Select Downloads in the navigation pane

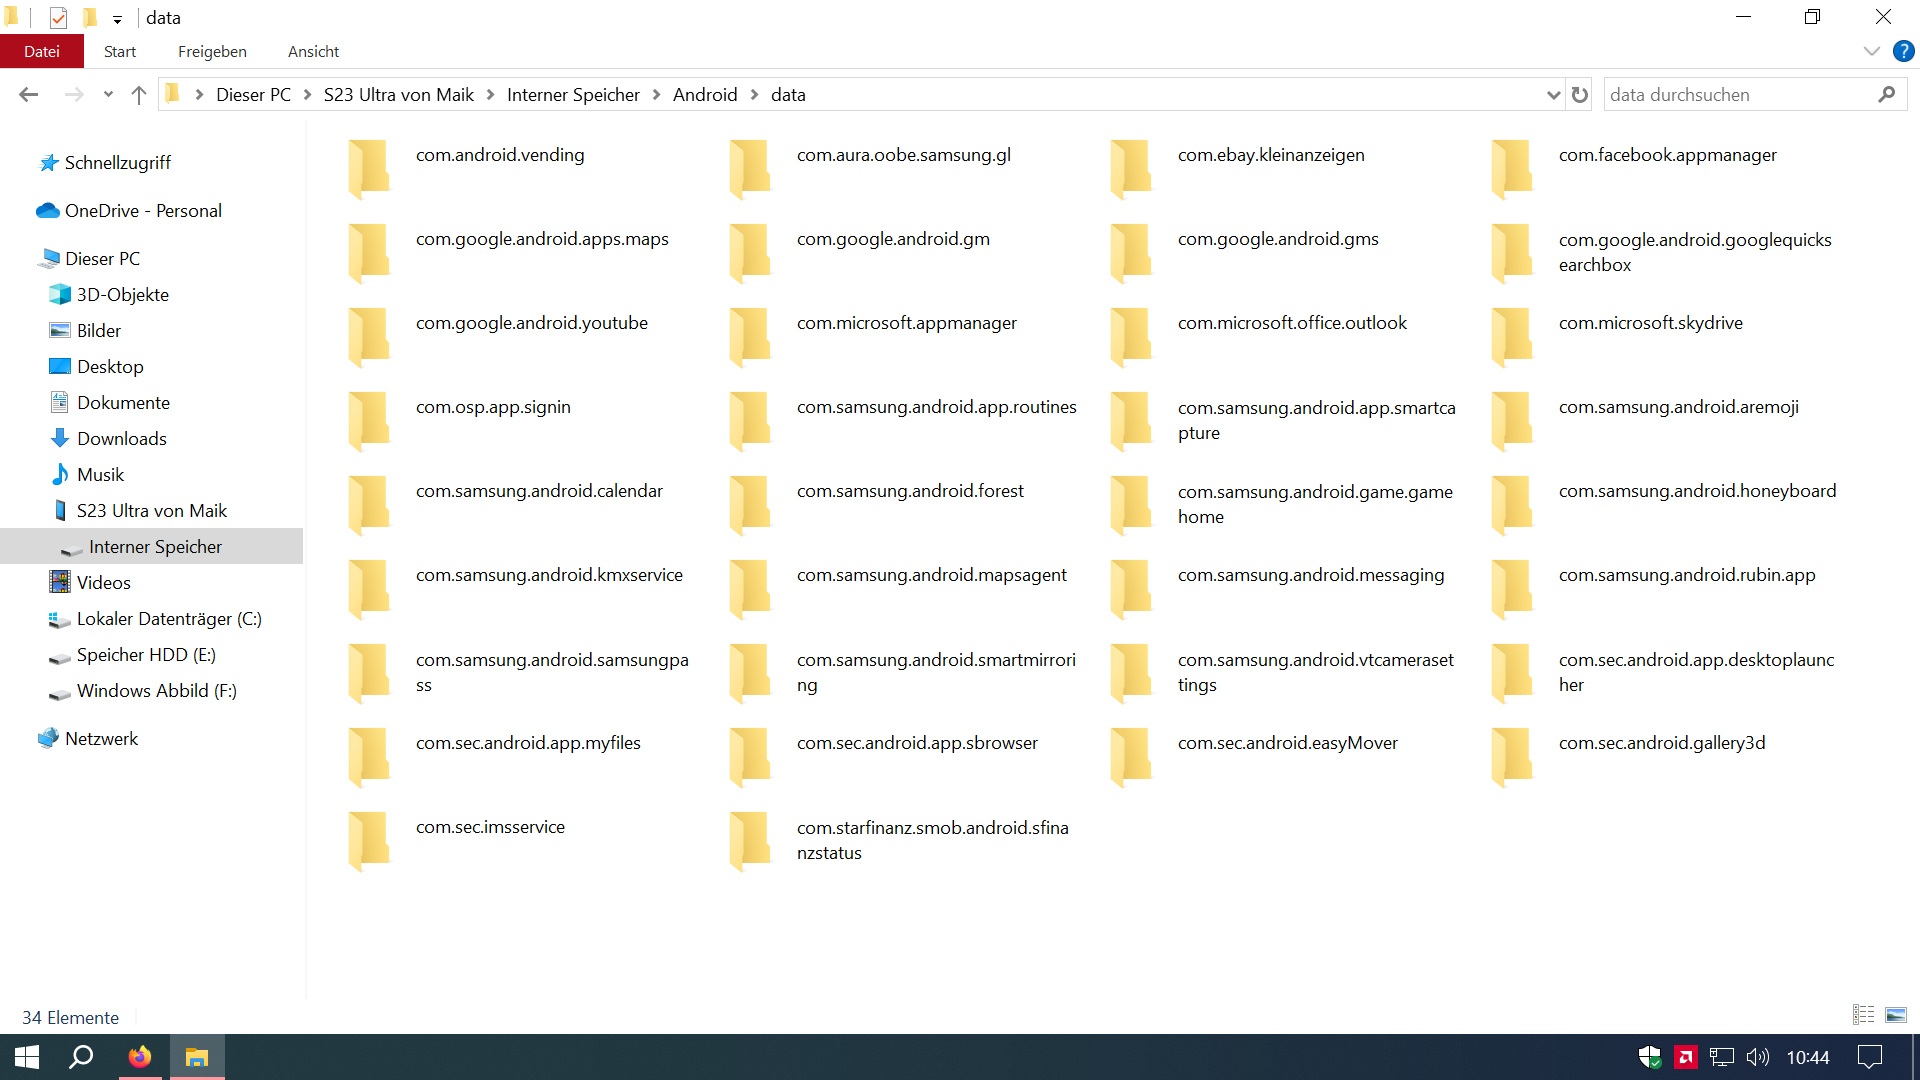click(121, 439)
